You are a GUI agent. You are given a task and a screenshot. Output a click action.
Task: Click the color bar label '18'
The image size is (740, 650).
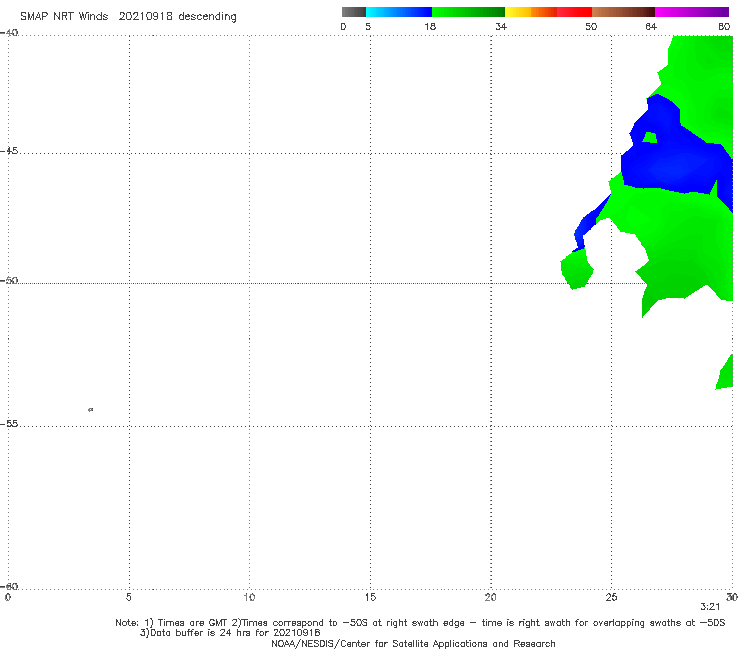430,26
